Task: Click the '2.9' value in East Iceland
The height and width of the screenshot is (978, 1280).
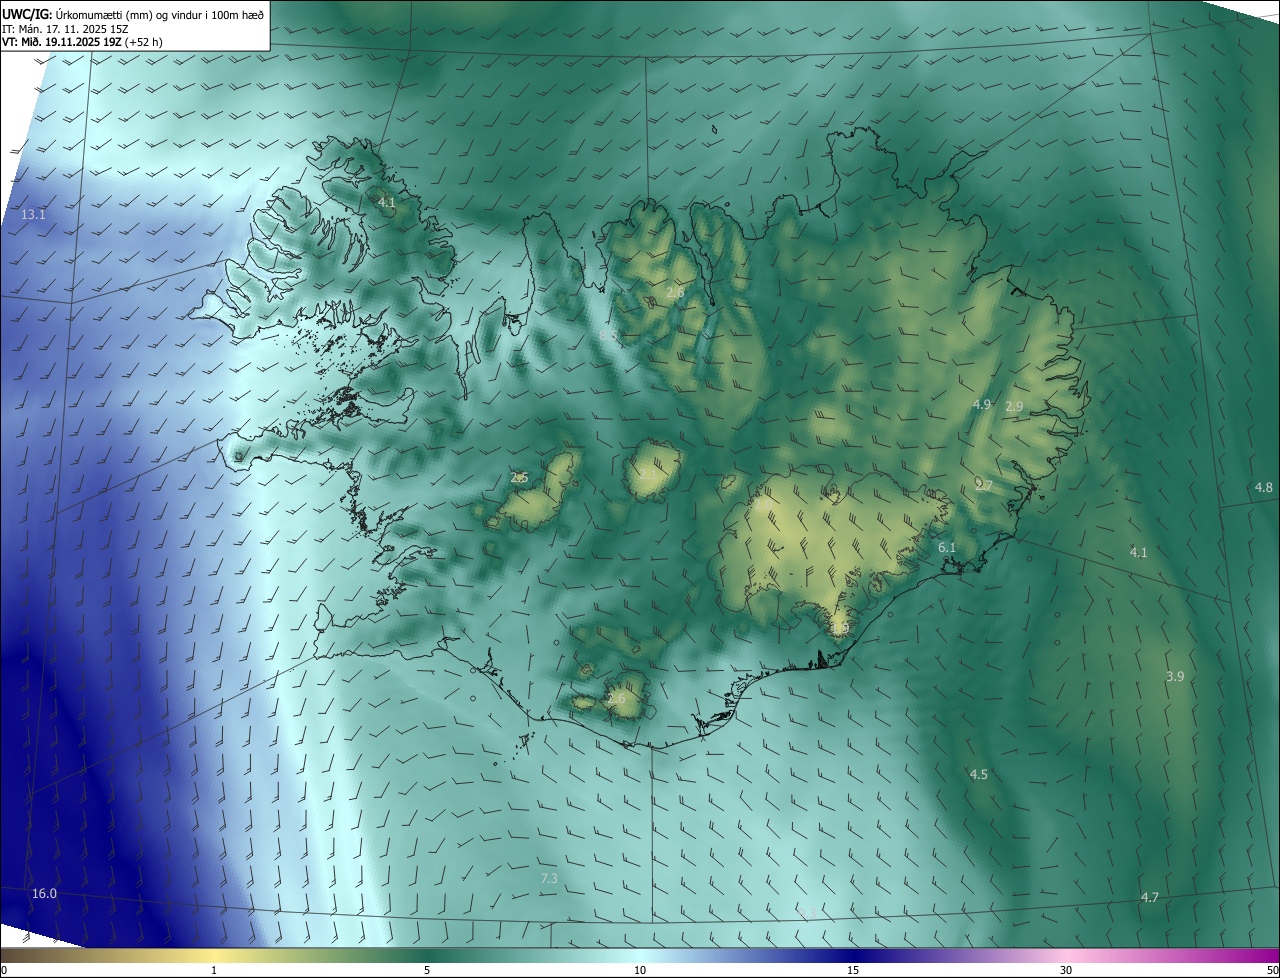Action: tap(1014, 407)
